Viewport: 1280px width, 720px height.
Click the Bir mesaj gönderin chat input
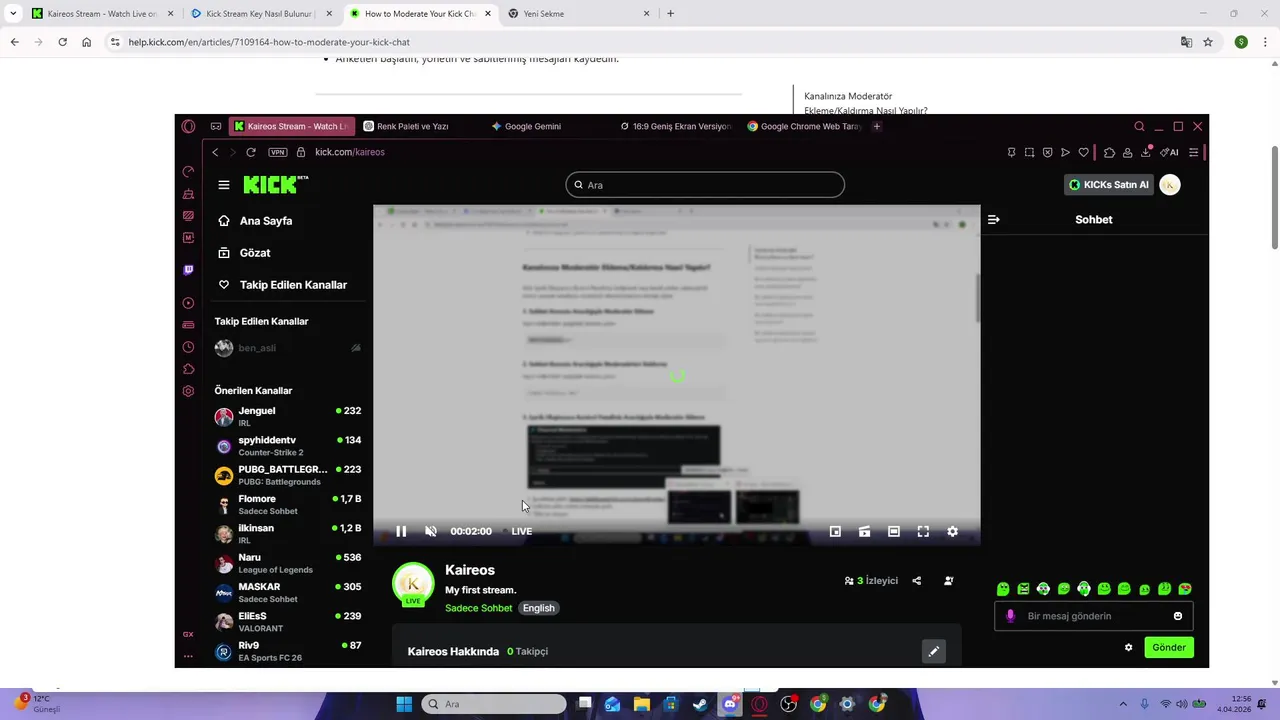coord(1094,616)
